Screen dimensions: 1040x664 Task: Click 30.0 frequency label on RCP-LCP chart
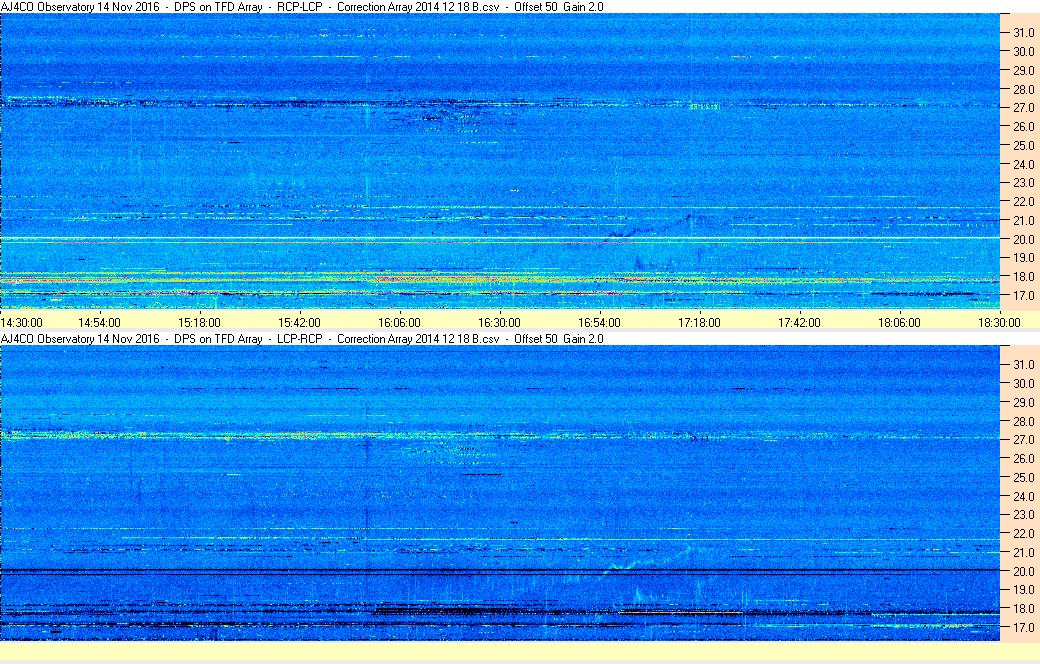coord(1023,51)
